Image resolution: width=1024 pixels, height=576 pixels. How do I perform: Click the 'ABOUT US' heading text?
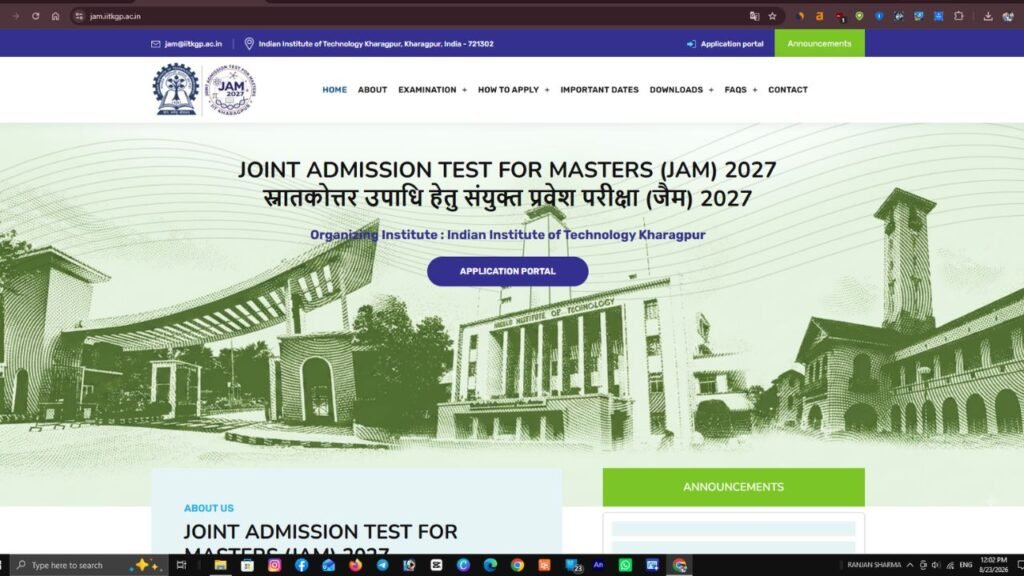(x=208, y=508)
